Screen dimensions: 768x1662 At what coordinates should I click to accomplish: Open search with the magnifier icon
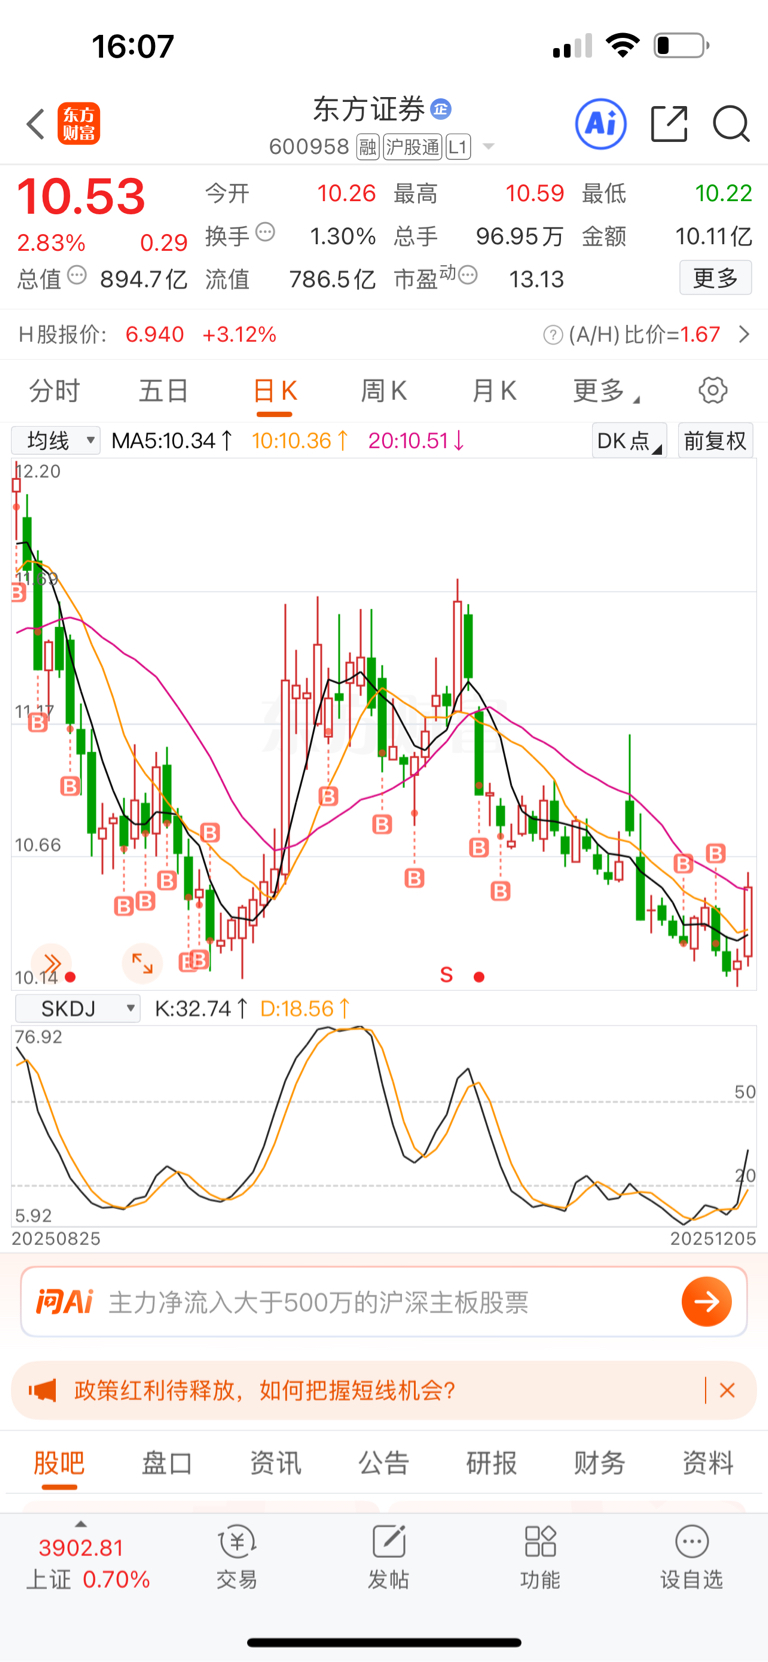pos(731,124)
